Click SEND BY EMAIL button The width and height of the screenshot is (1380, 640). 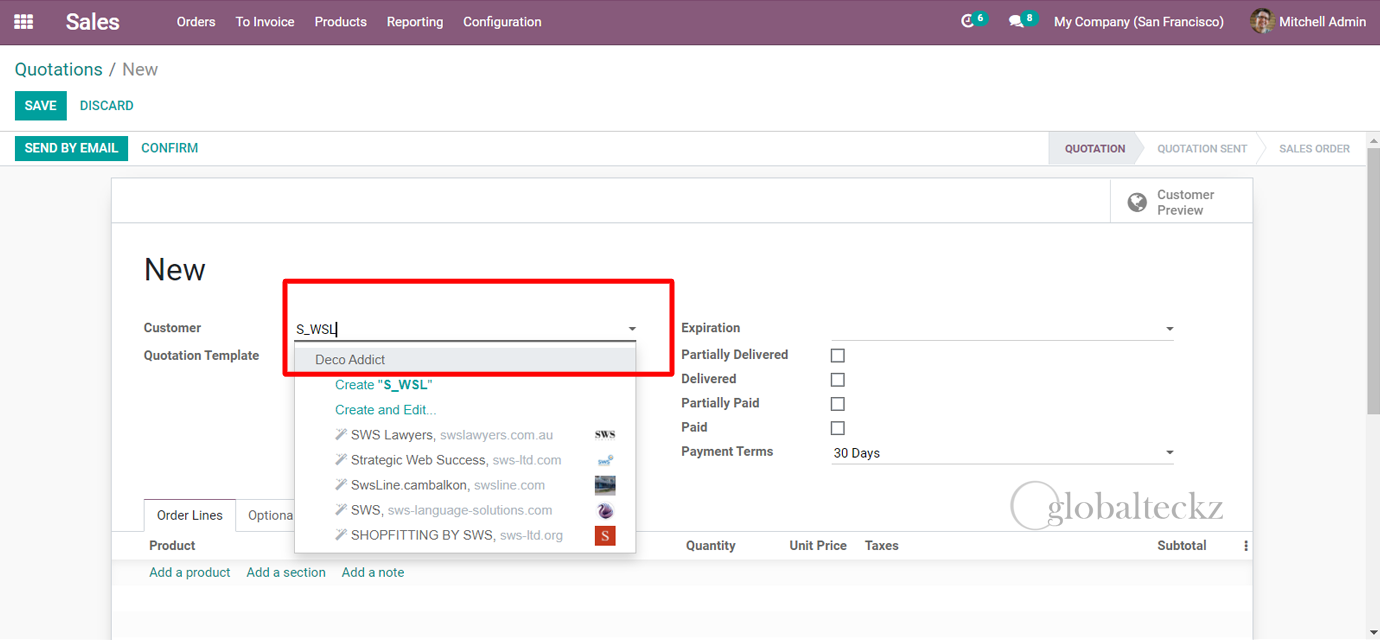[x=71, y=148]
